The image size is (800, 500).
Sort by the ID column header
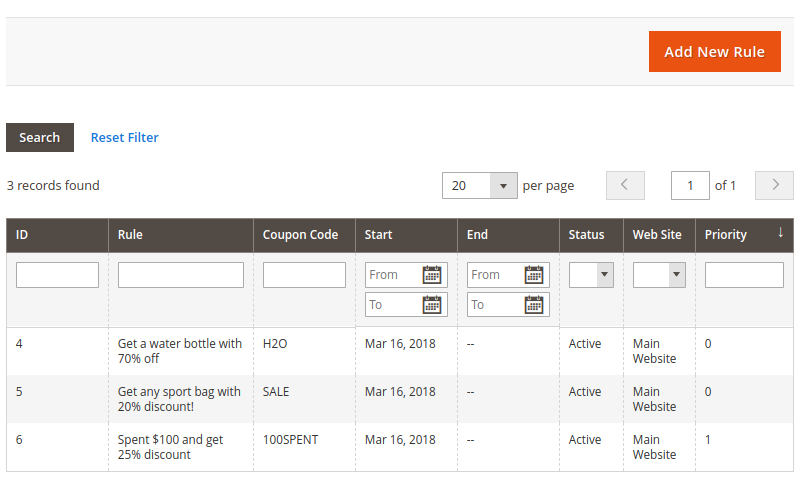coord(22,235)
